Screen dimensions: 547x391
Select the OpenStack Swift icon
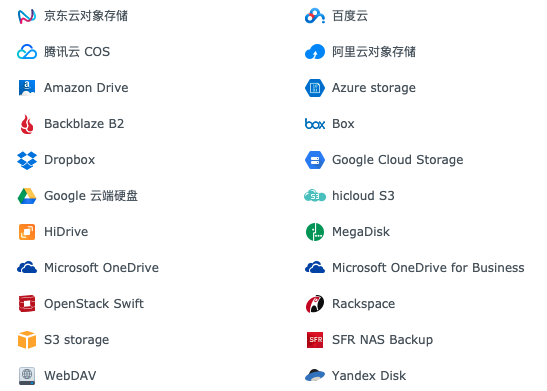27,303
